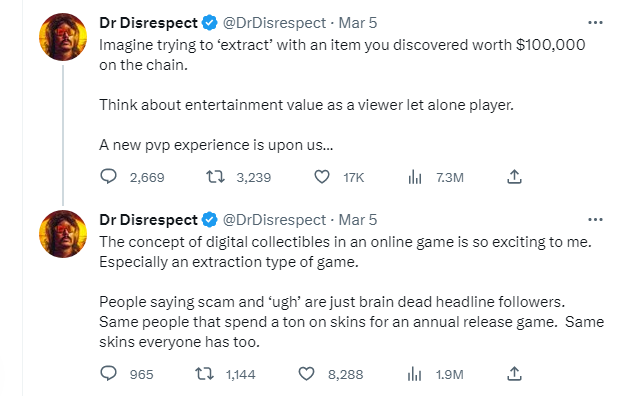Open Mar 5 timestamp of first tweet
This screenshot has width=620, height=396.
click(x=358, y=23)
